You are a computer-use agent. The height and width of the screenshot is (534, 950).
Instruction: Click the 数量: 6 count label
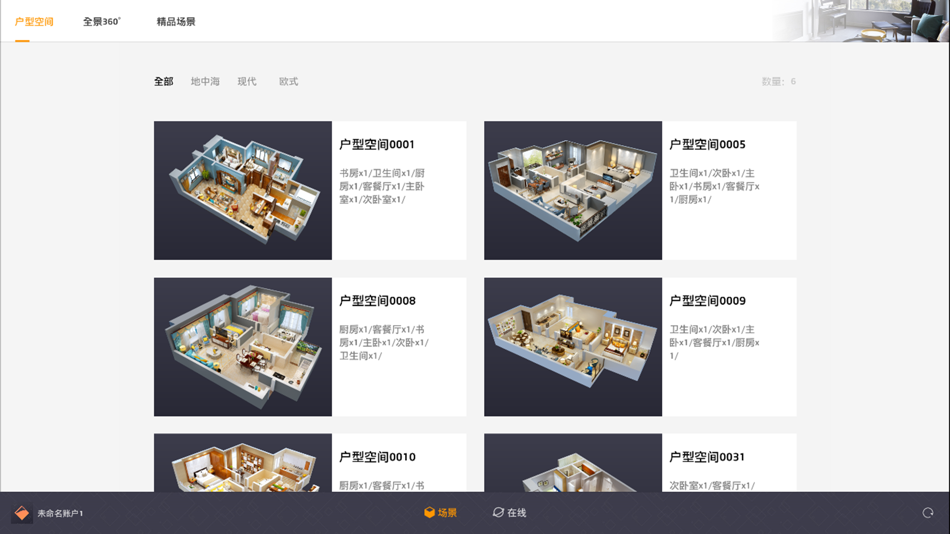pyautogui.click(x=779, y=81)
